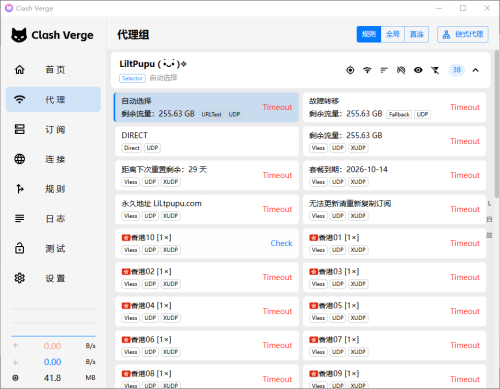Click Check on the 香港10 node

click(281, 243)
